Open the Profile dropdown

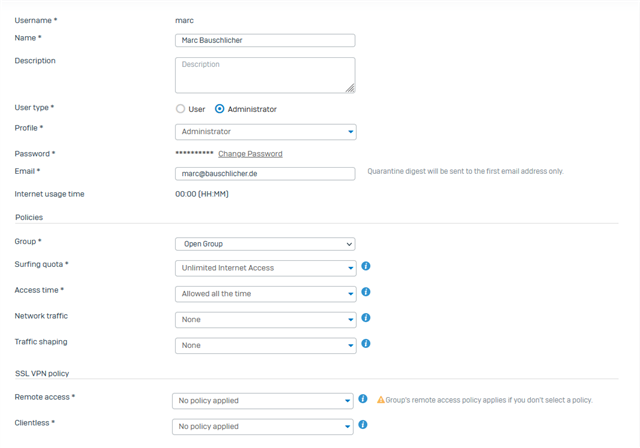pyautogui.click(x=265, y=132)
